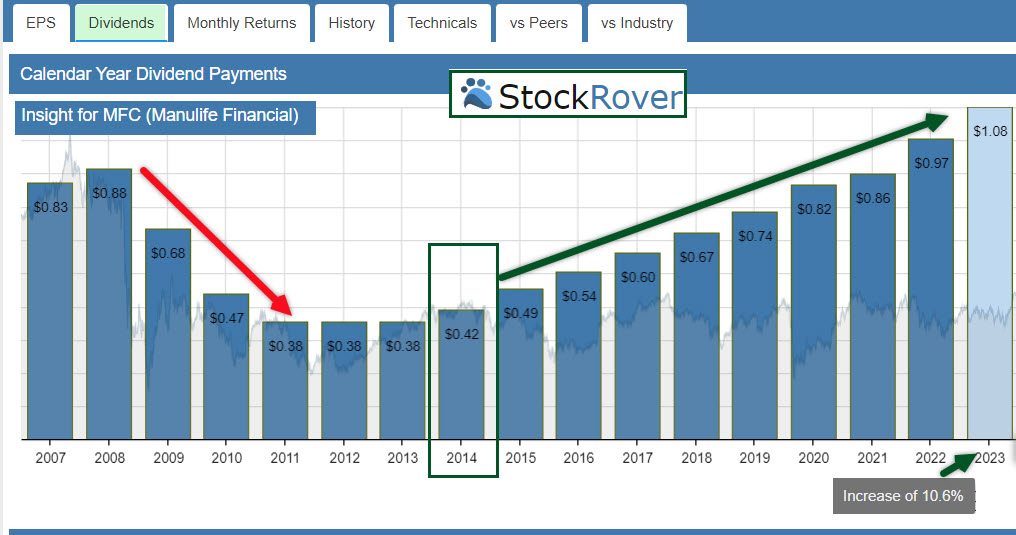Click the Insight for MFC label

click(160, 116)
